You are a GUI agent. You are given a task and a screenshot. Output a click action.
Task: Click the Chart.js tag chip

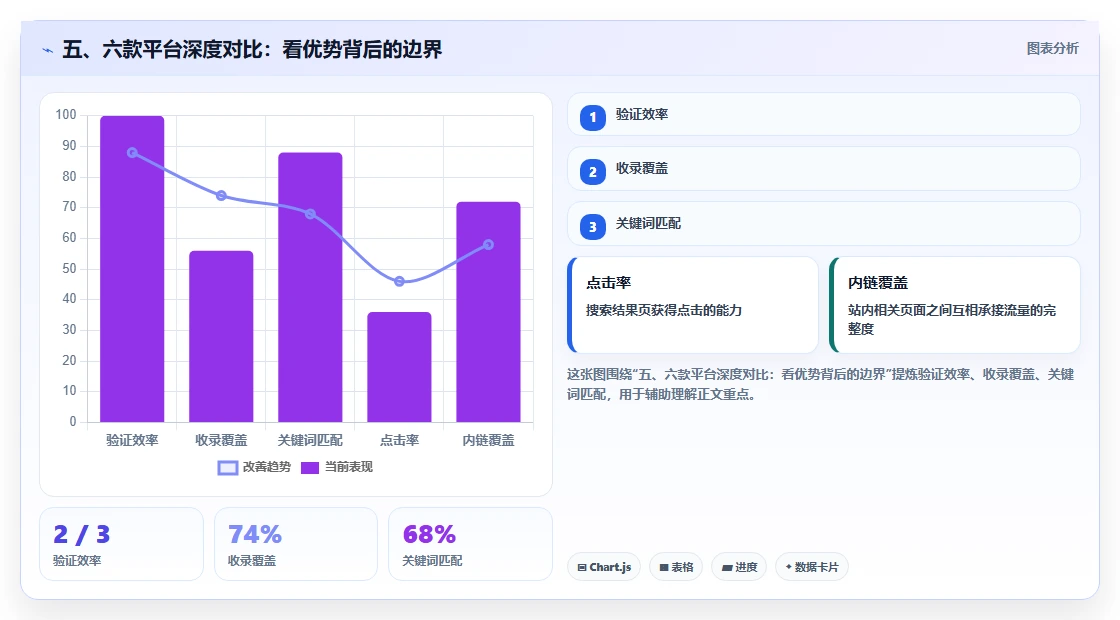click(x=604, y=567)
